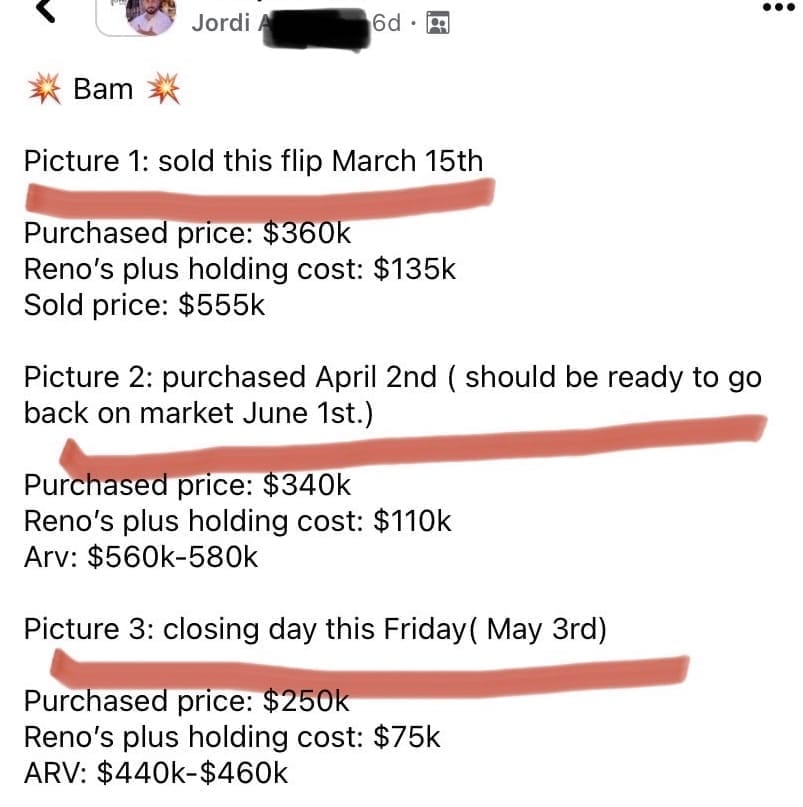The width and height of the screenshot is (803, 807).
Task: Open the post options three-dot menu
Action: (778, 7)
